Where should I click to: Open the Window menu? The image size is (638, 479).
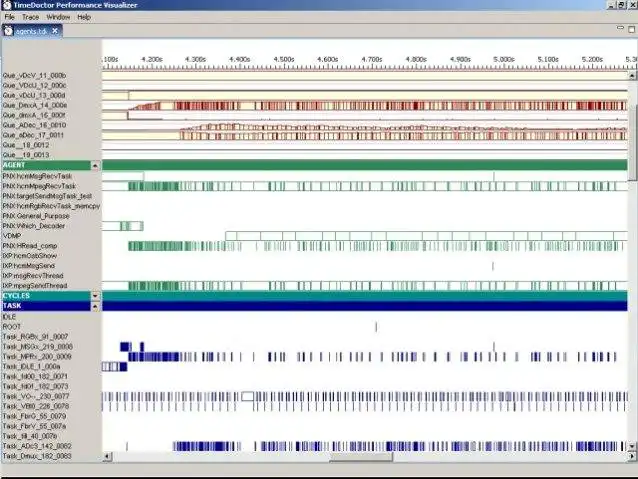tap(58, 17)
